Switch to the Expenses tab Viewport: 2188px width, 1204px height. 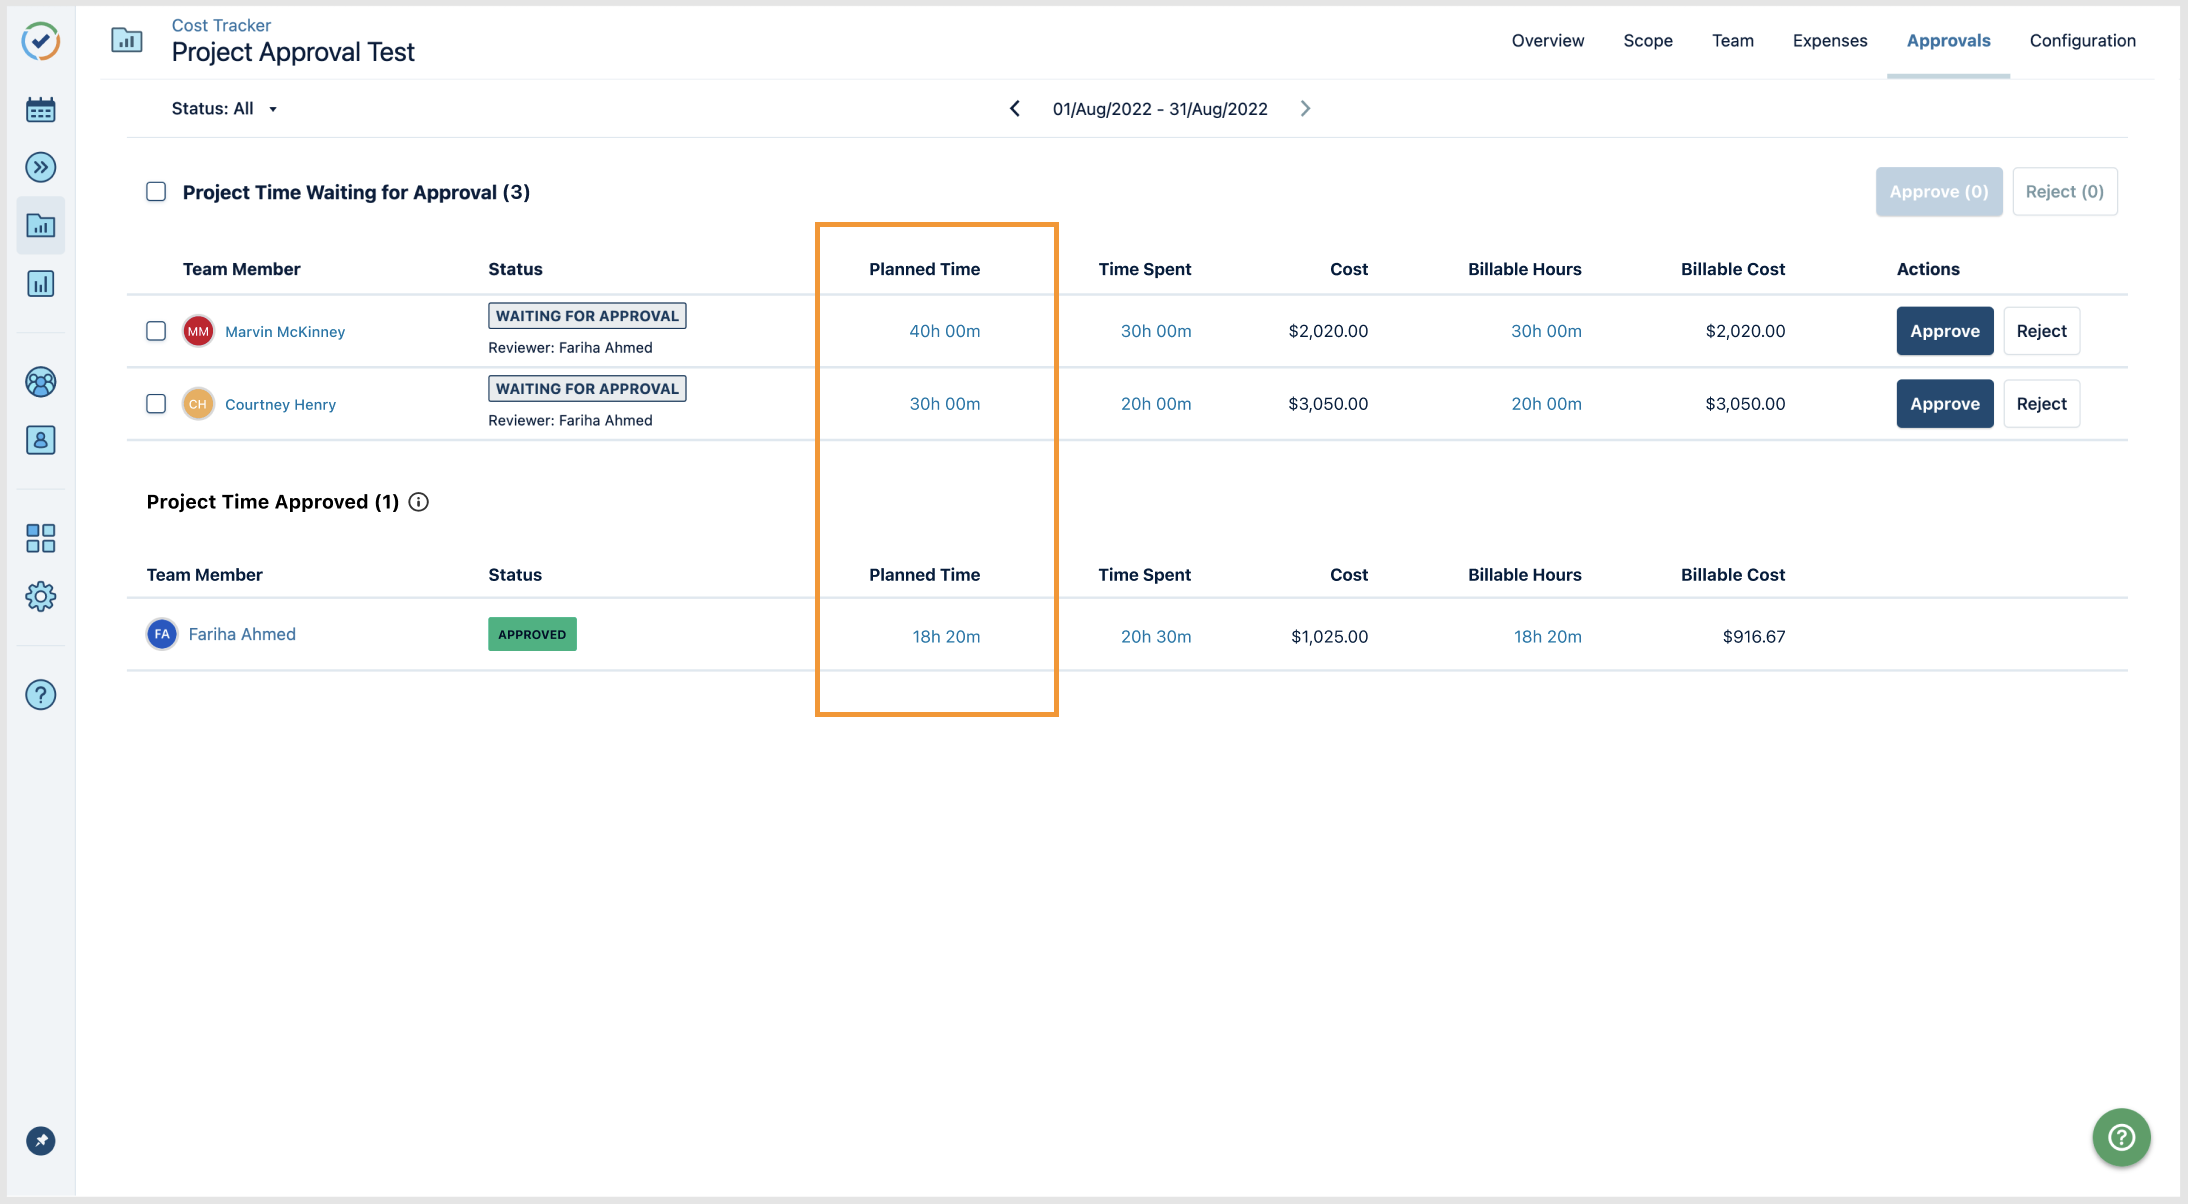[x=1829, y=41]
